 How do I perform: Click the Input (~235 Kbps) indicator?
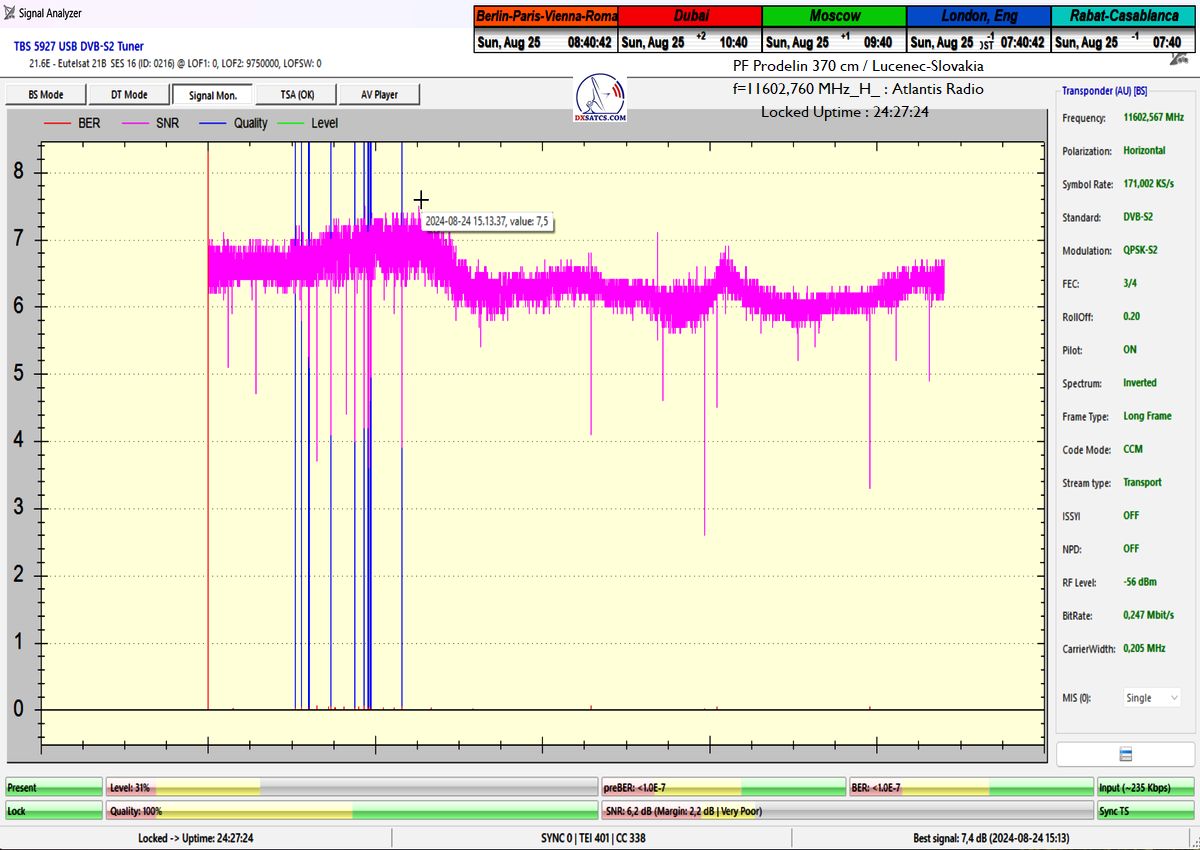(x=1145, y=788)
